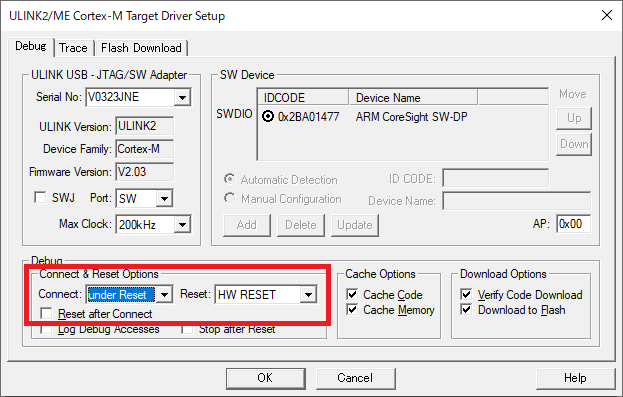Close the Target Driver Setup dialog
This screenshot has width=623, height=397.
point(606,15)
